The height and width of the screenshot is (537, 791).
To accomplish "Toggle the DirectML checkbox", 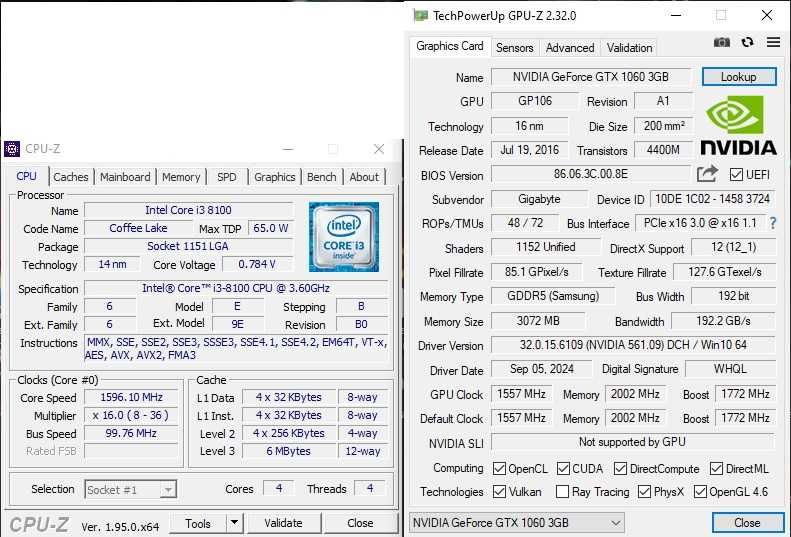I will point(716,469).
